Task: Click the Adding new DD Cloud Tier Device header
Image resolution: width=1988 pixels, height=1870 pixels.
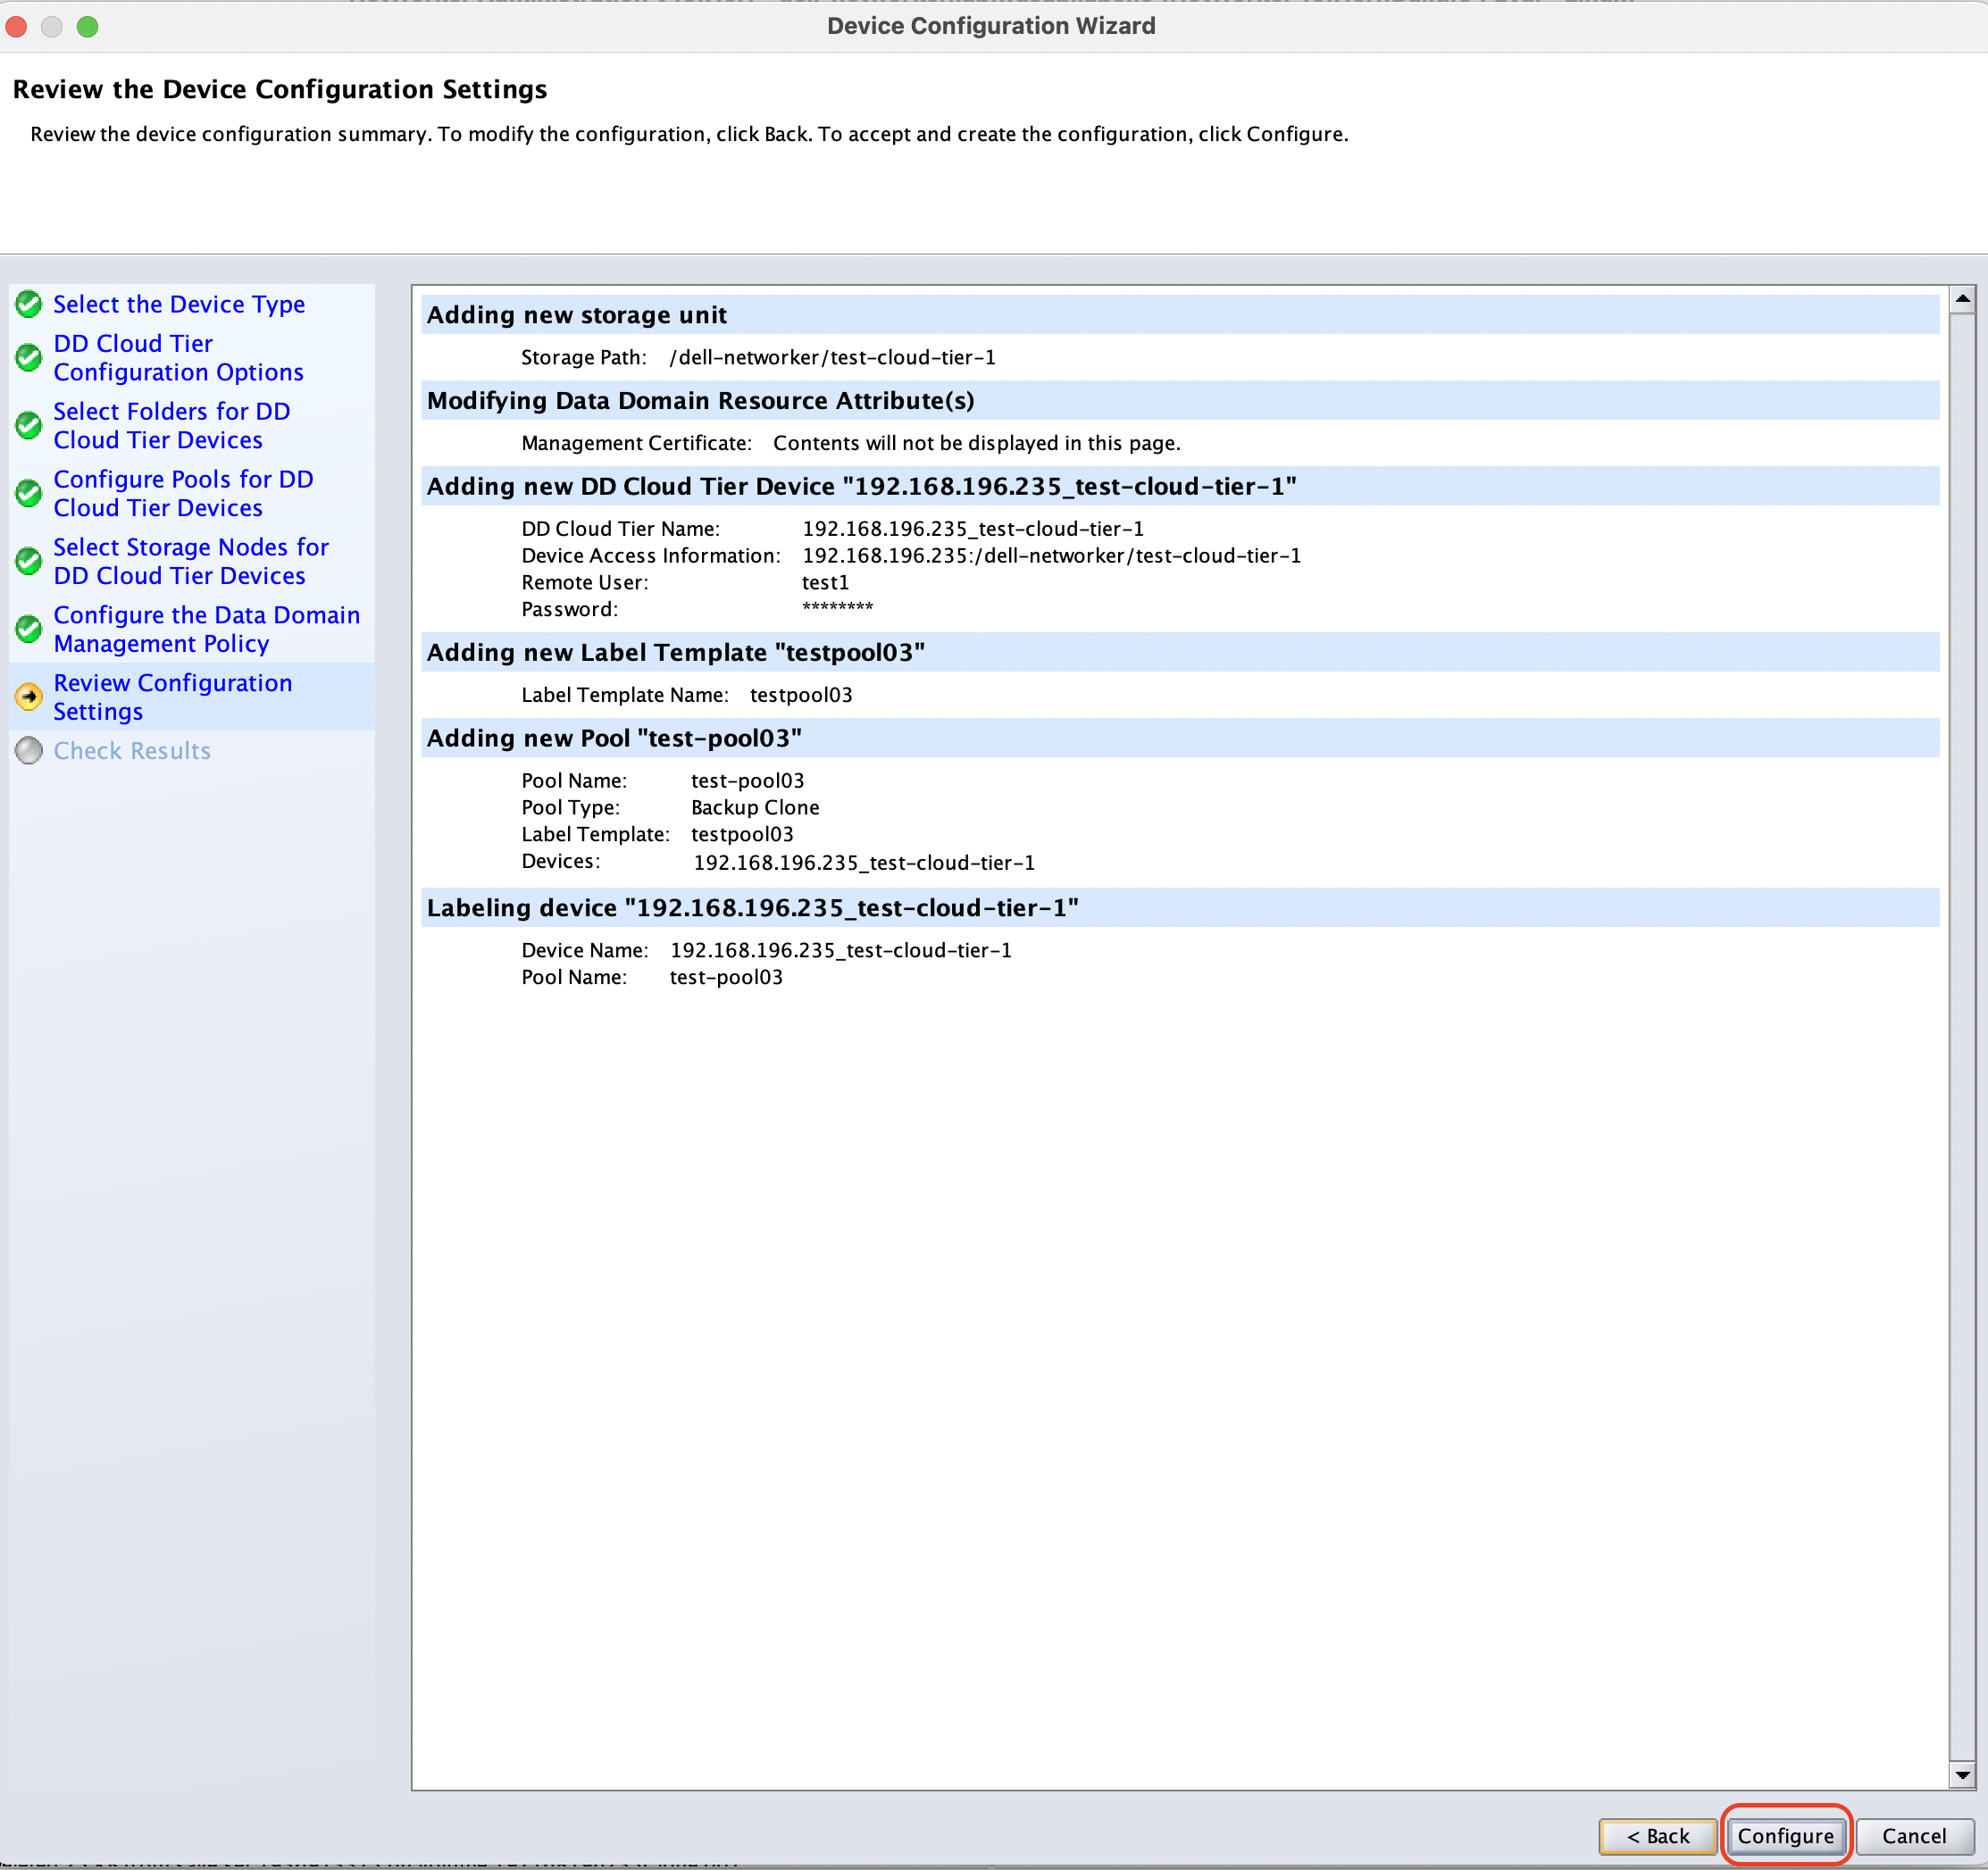Action: click(1180, 487)
